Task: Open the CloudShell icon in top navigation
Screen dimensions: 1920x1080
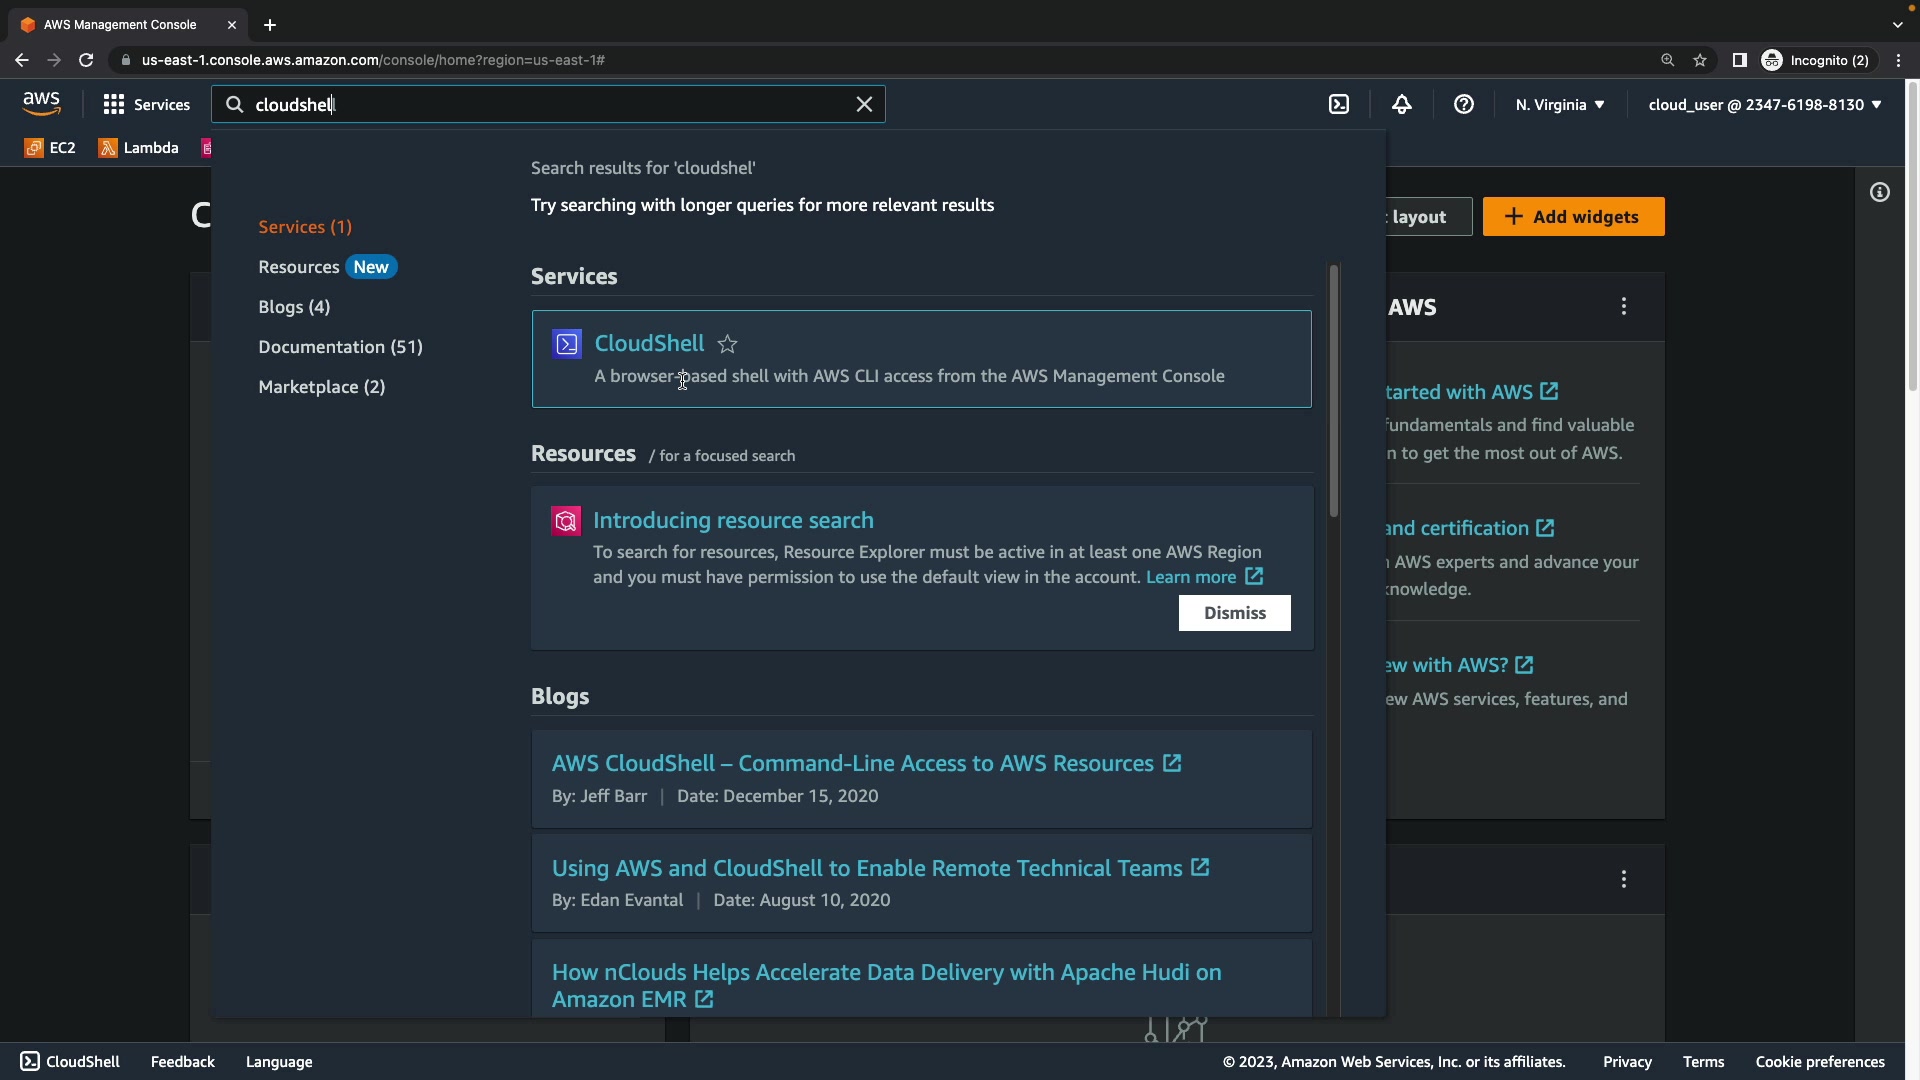Action: tap(1339, 104)
